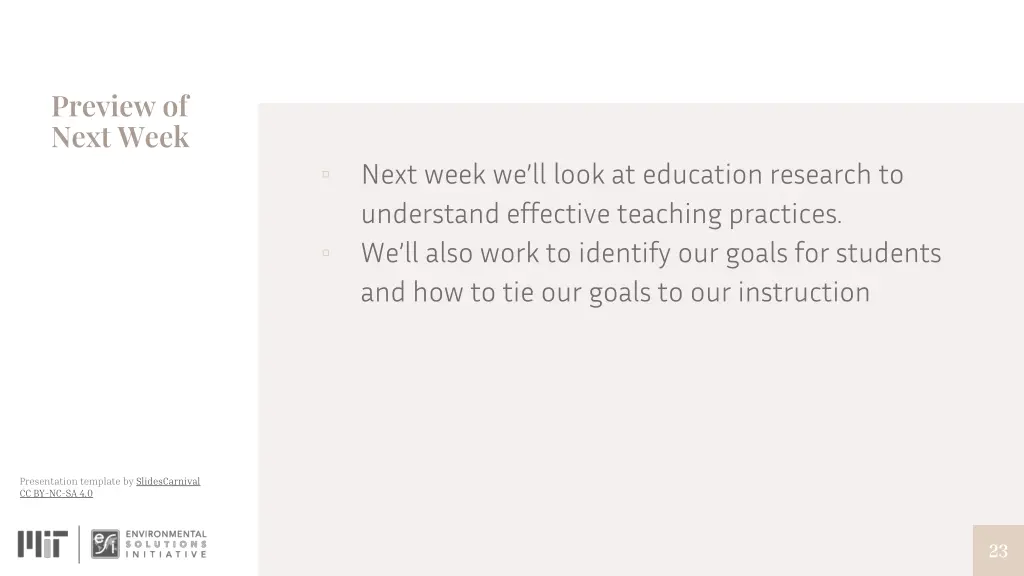Screen dimensions: 1024x576
Task: Open the CC BY-NC-SA 4.0 license link
Action: click(56, 493)
